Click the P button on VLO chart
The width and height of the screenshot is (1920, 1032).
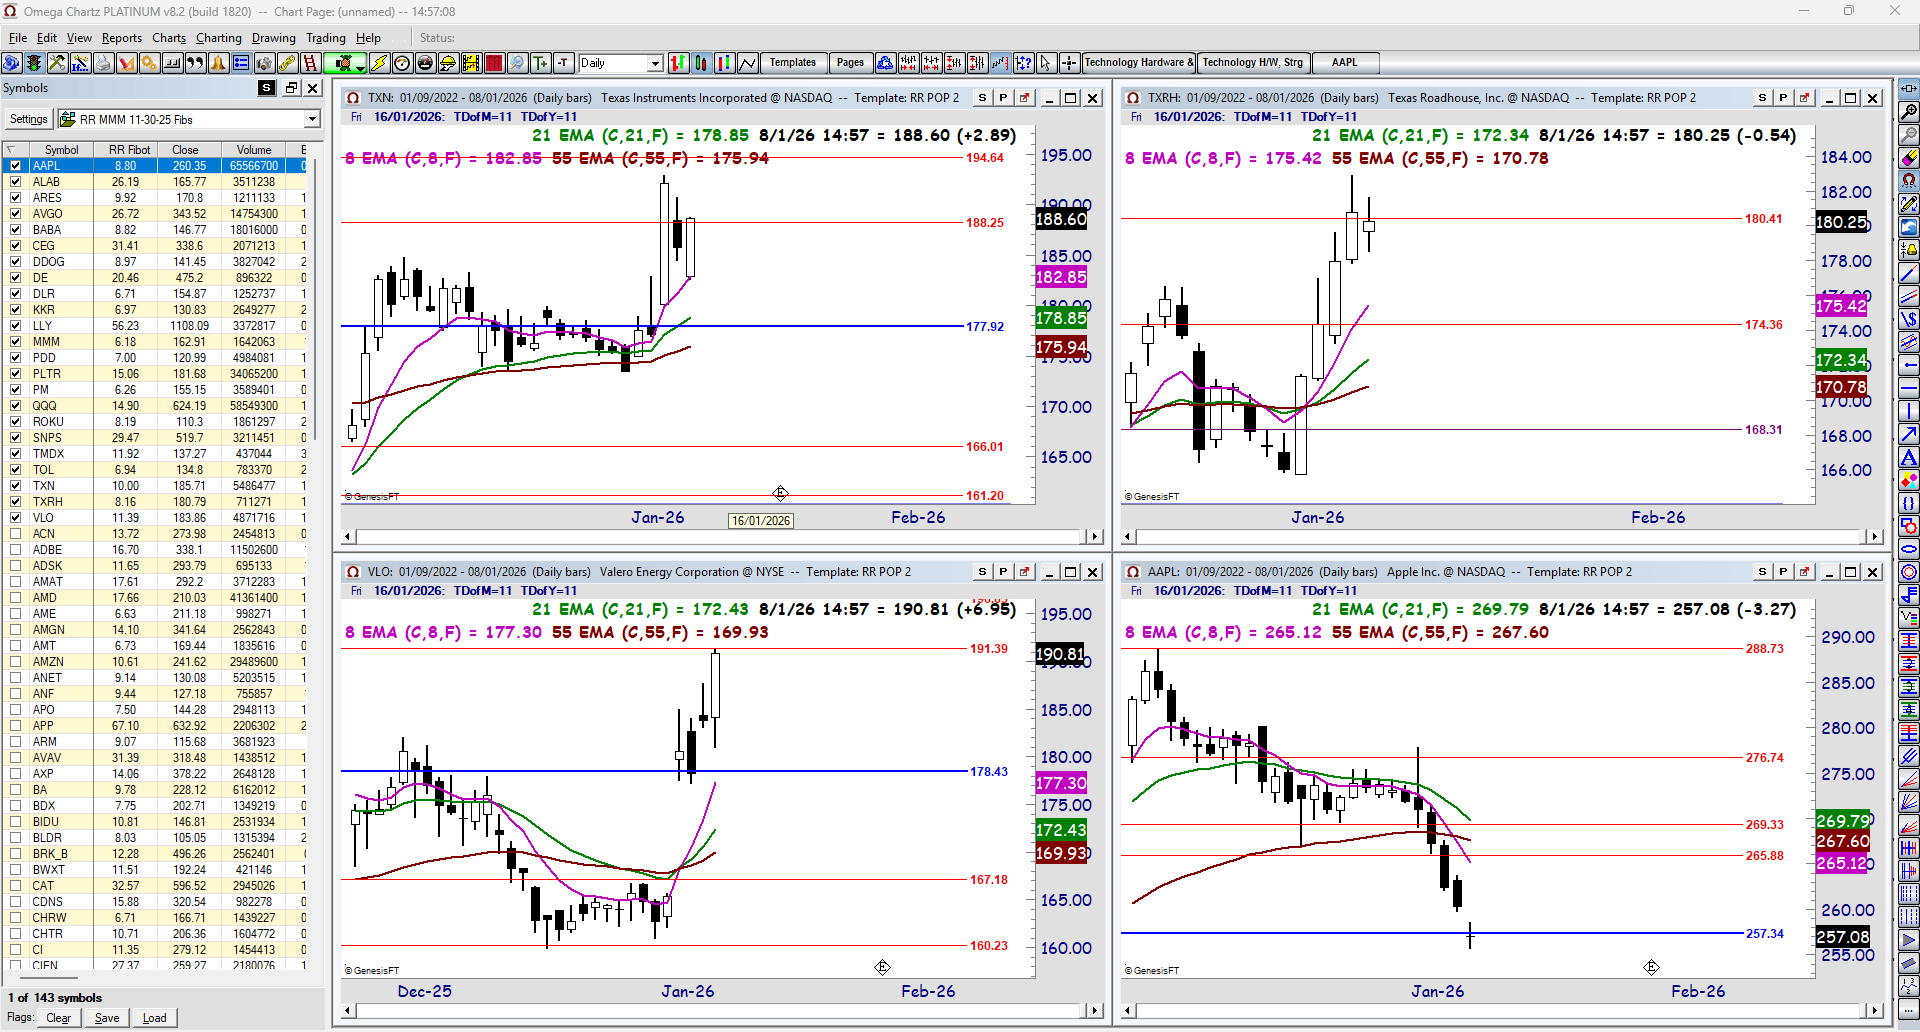[1003, 572]
